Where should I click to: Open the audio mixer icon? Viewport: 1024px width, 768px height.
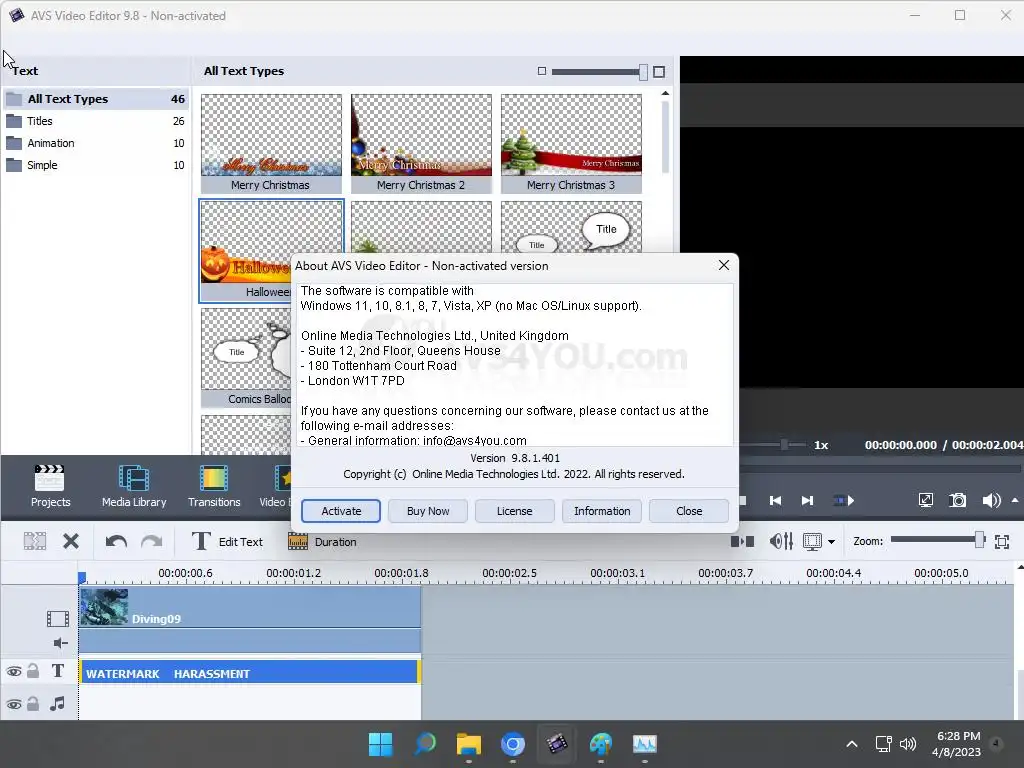781,541
